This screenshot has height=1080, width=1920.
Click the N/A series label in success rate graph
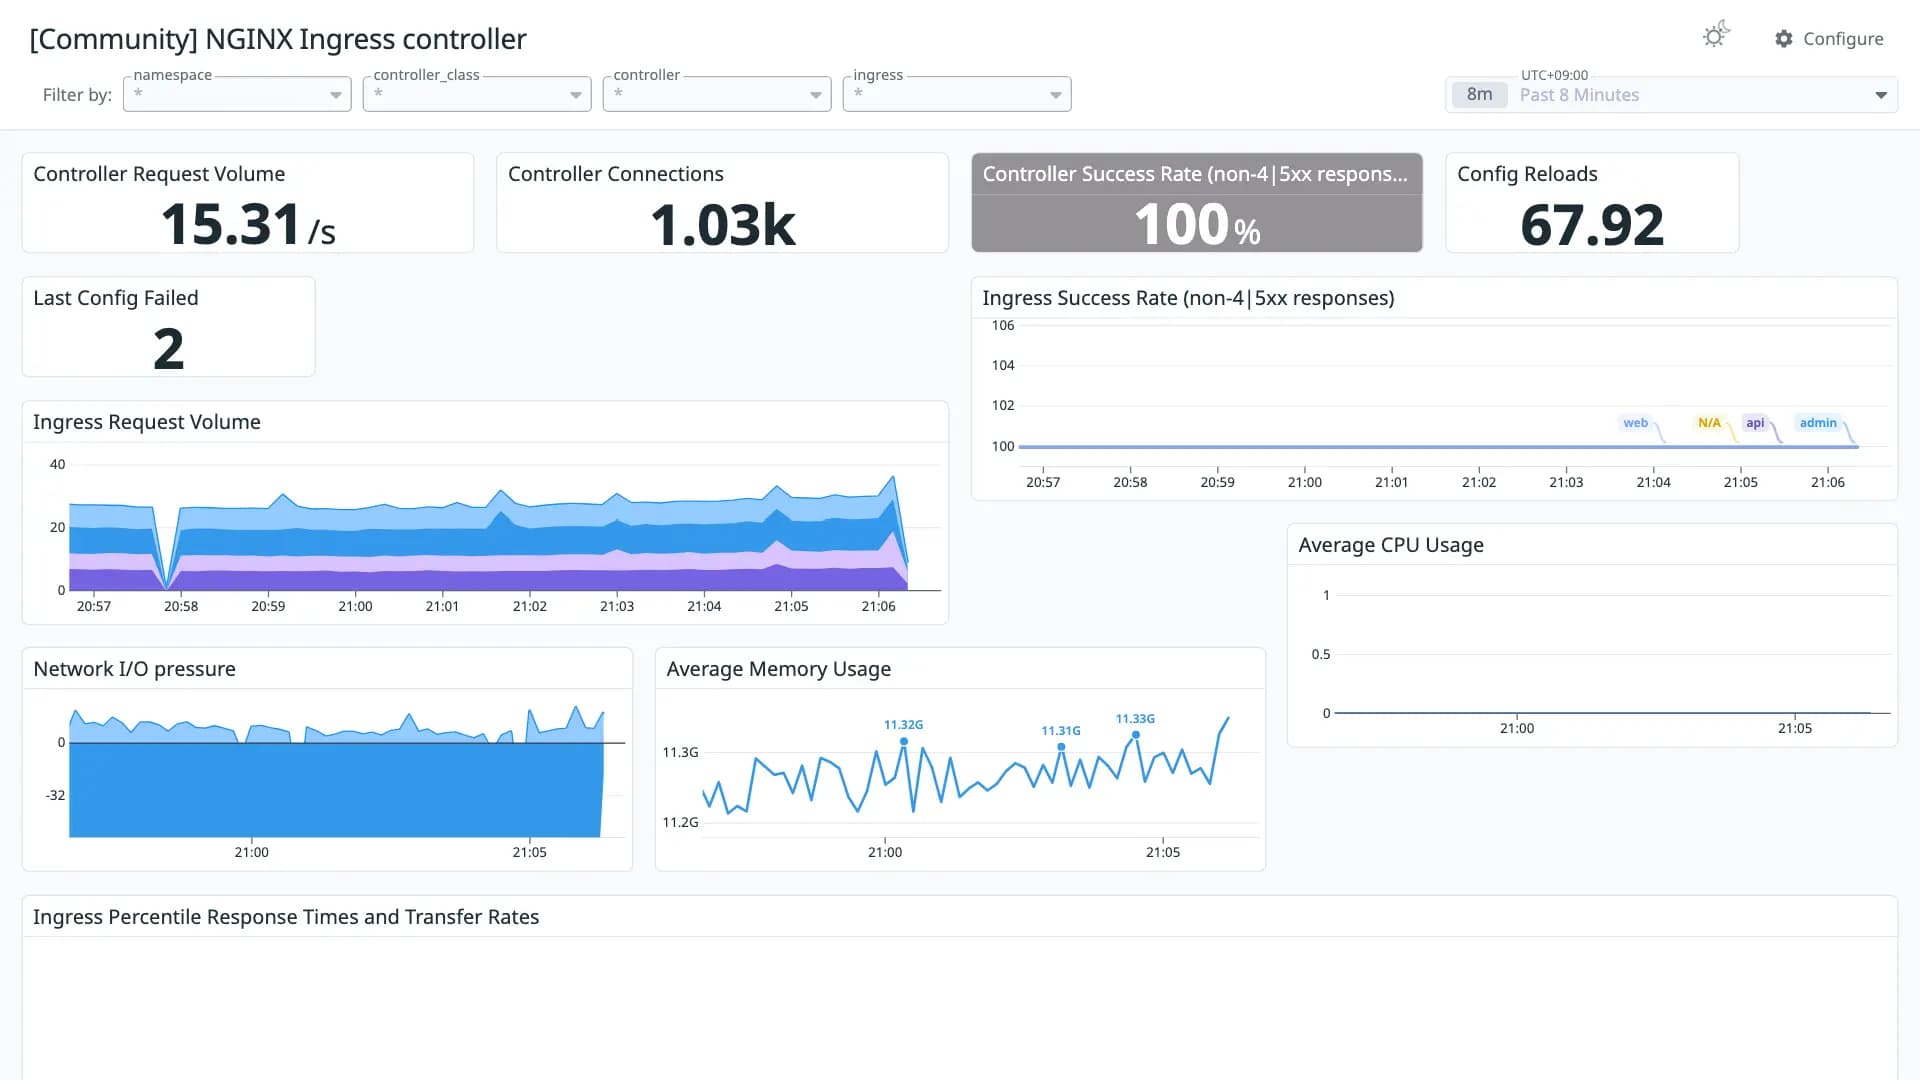coord(1709,423)
